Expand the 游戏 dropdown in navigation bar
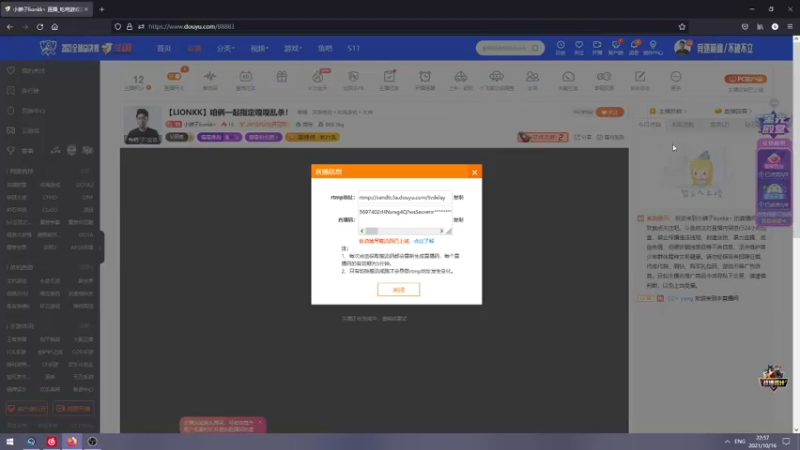The image size is (800, 450). (x=293, y=48)
